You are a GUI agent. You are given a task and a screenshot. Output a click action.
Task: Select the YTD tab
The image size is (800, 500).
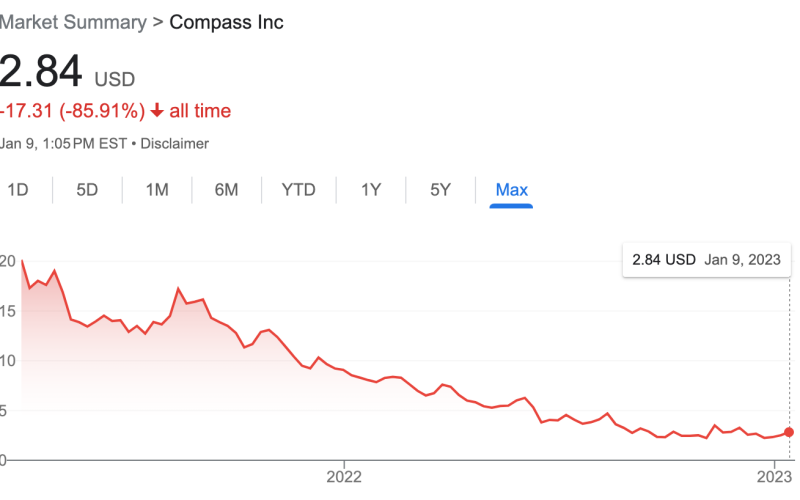(x=298, y=190)
